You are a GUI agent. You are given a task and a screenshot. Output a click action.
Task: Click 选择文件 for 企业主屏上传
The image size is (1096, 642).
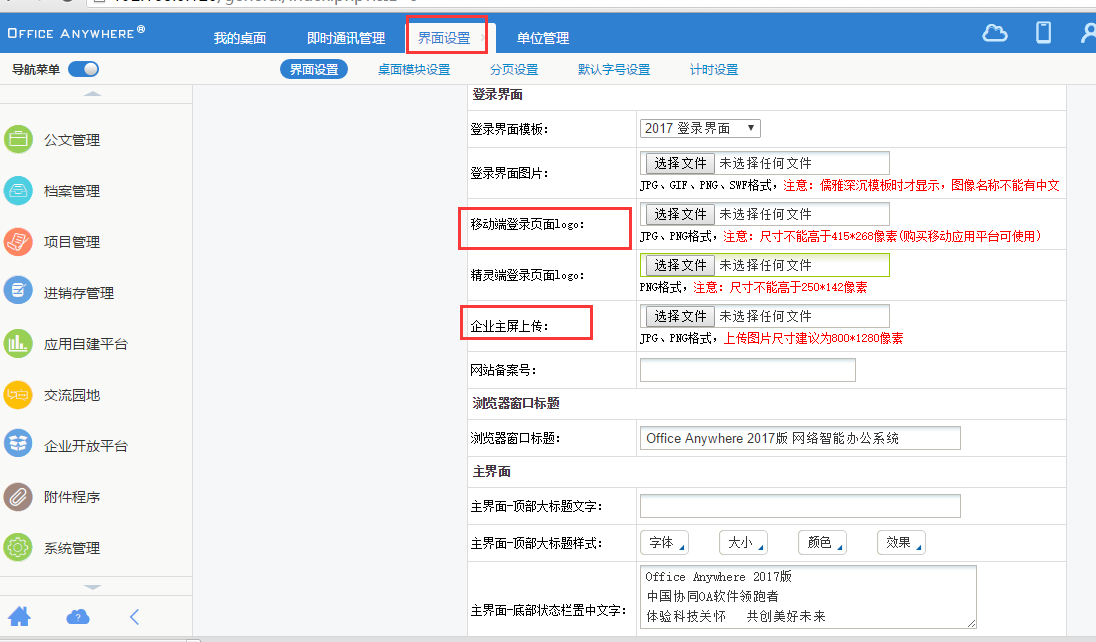(x=680, y=316)
